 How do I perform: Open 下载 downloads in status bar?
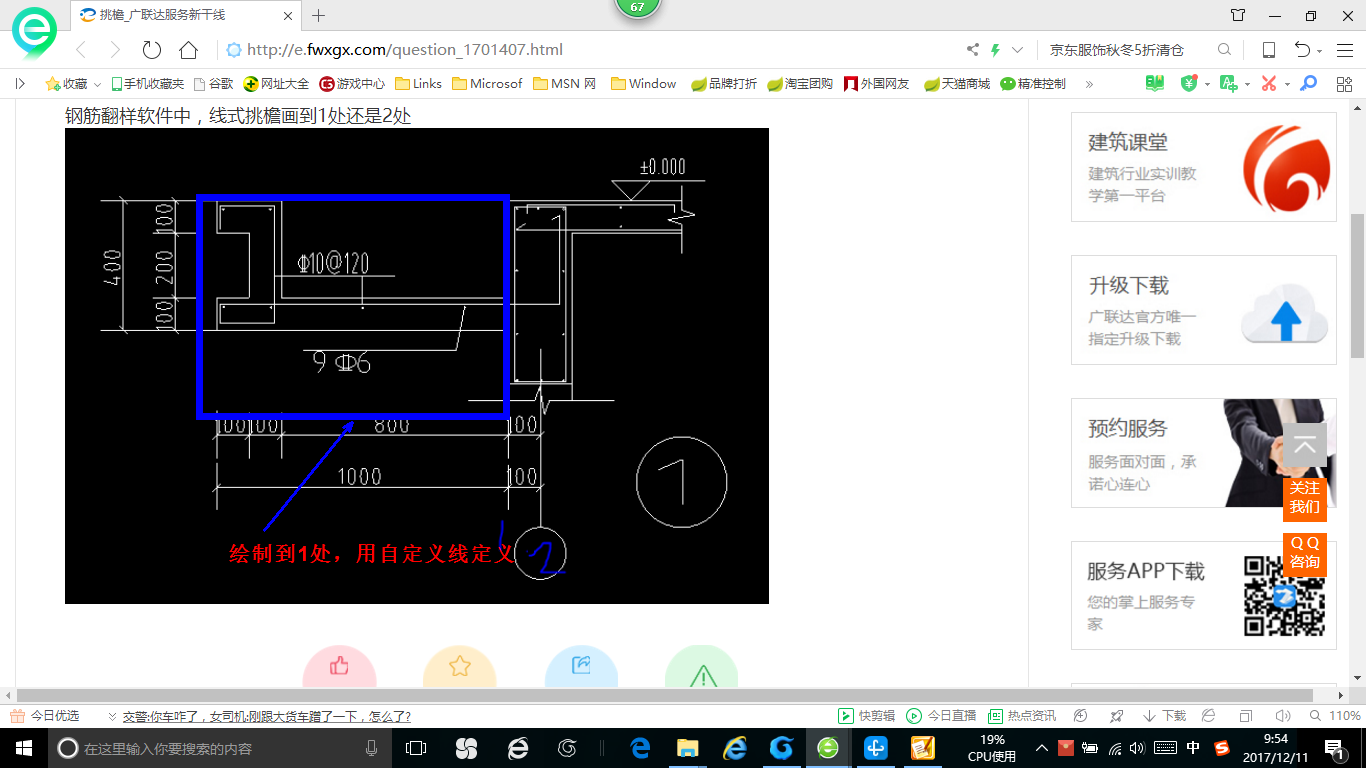point(1164,716)
